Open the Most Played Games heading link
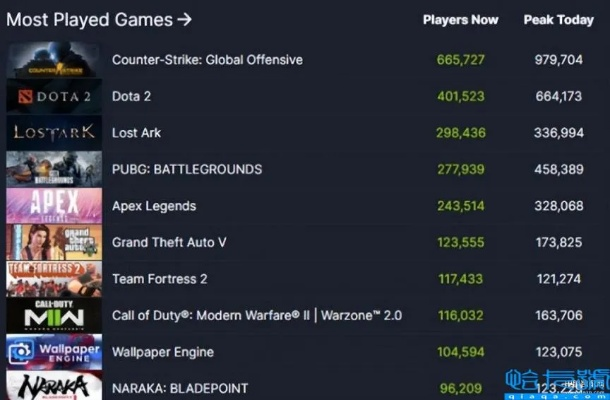The image size is (610, 400). point(99,19)
